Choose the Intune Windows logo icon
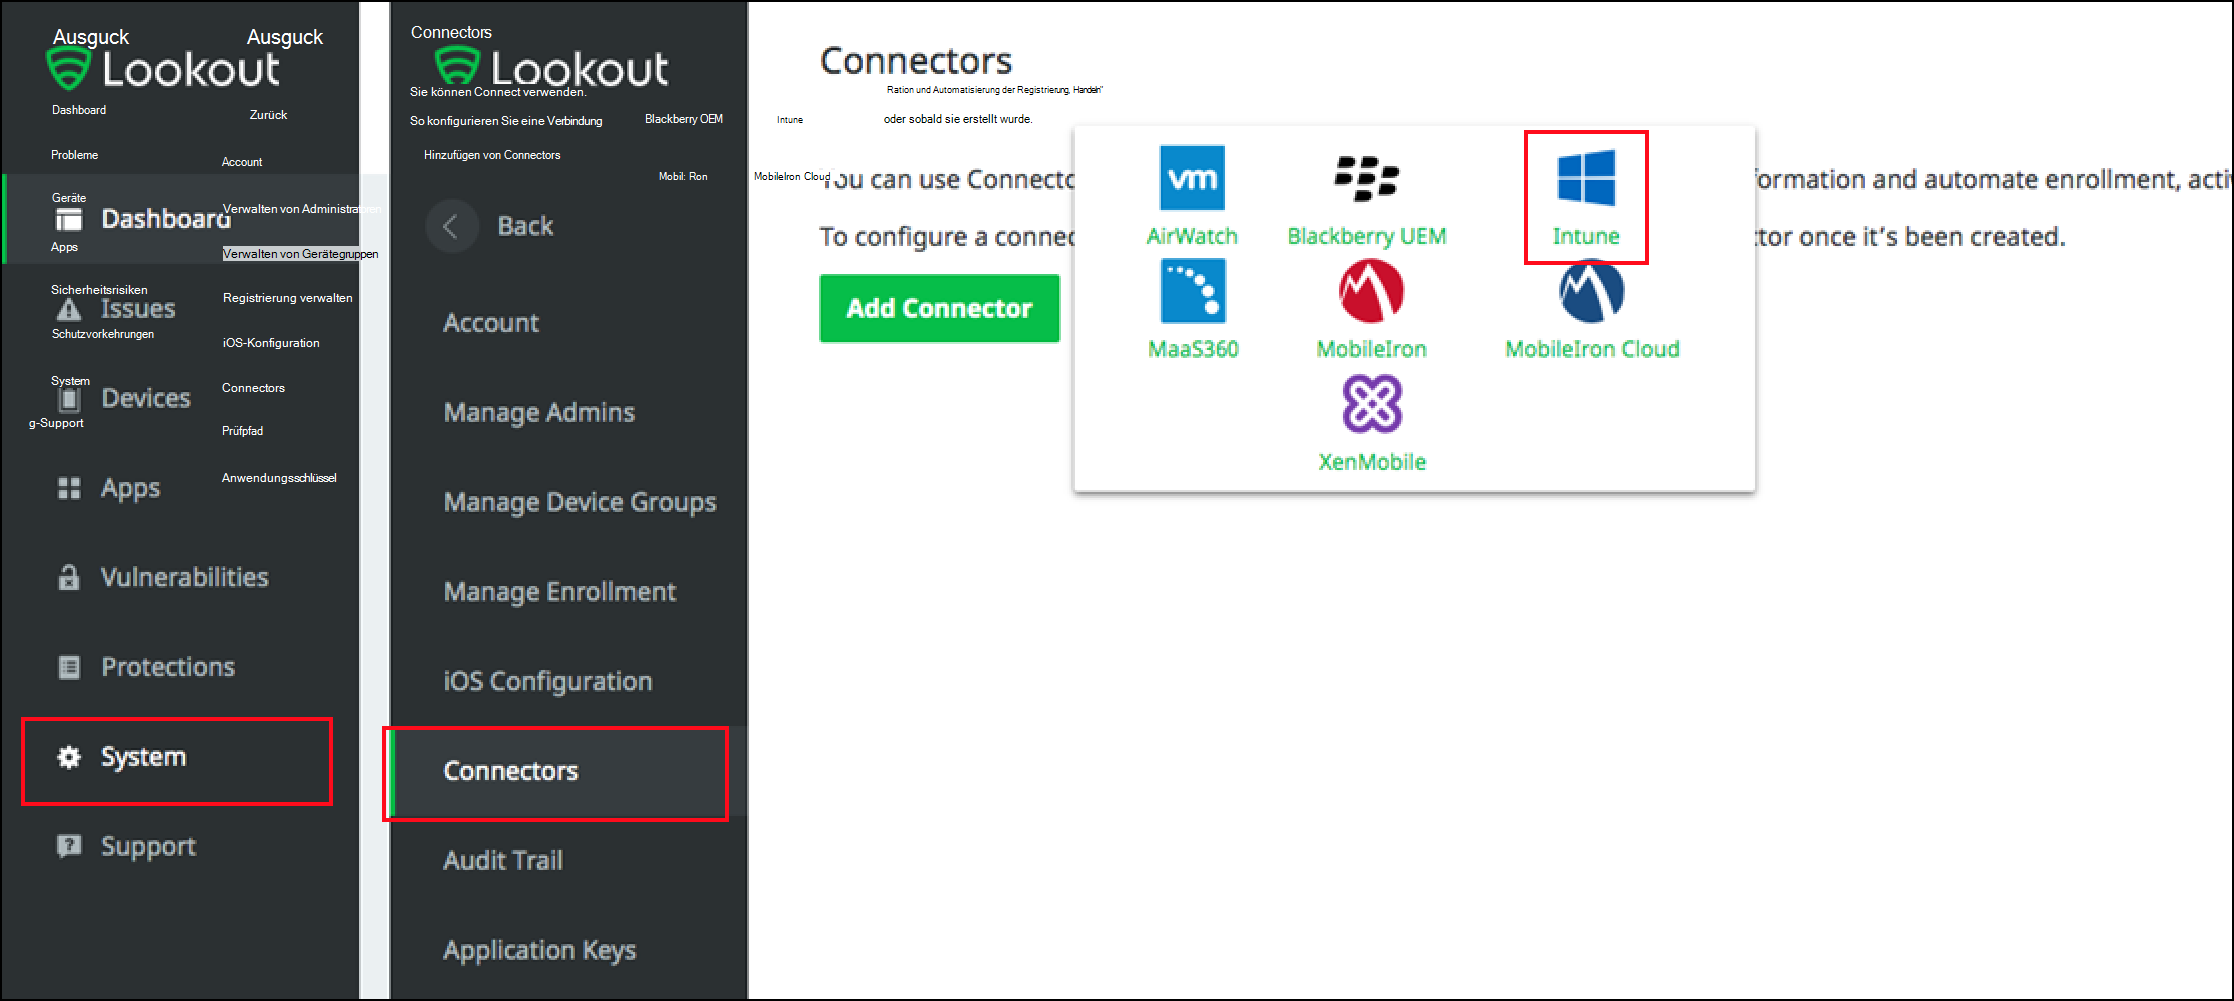The width and height of the screenshot is (2234, 1001). (x=1586, y=178)
